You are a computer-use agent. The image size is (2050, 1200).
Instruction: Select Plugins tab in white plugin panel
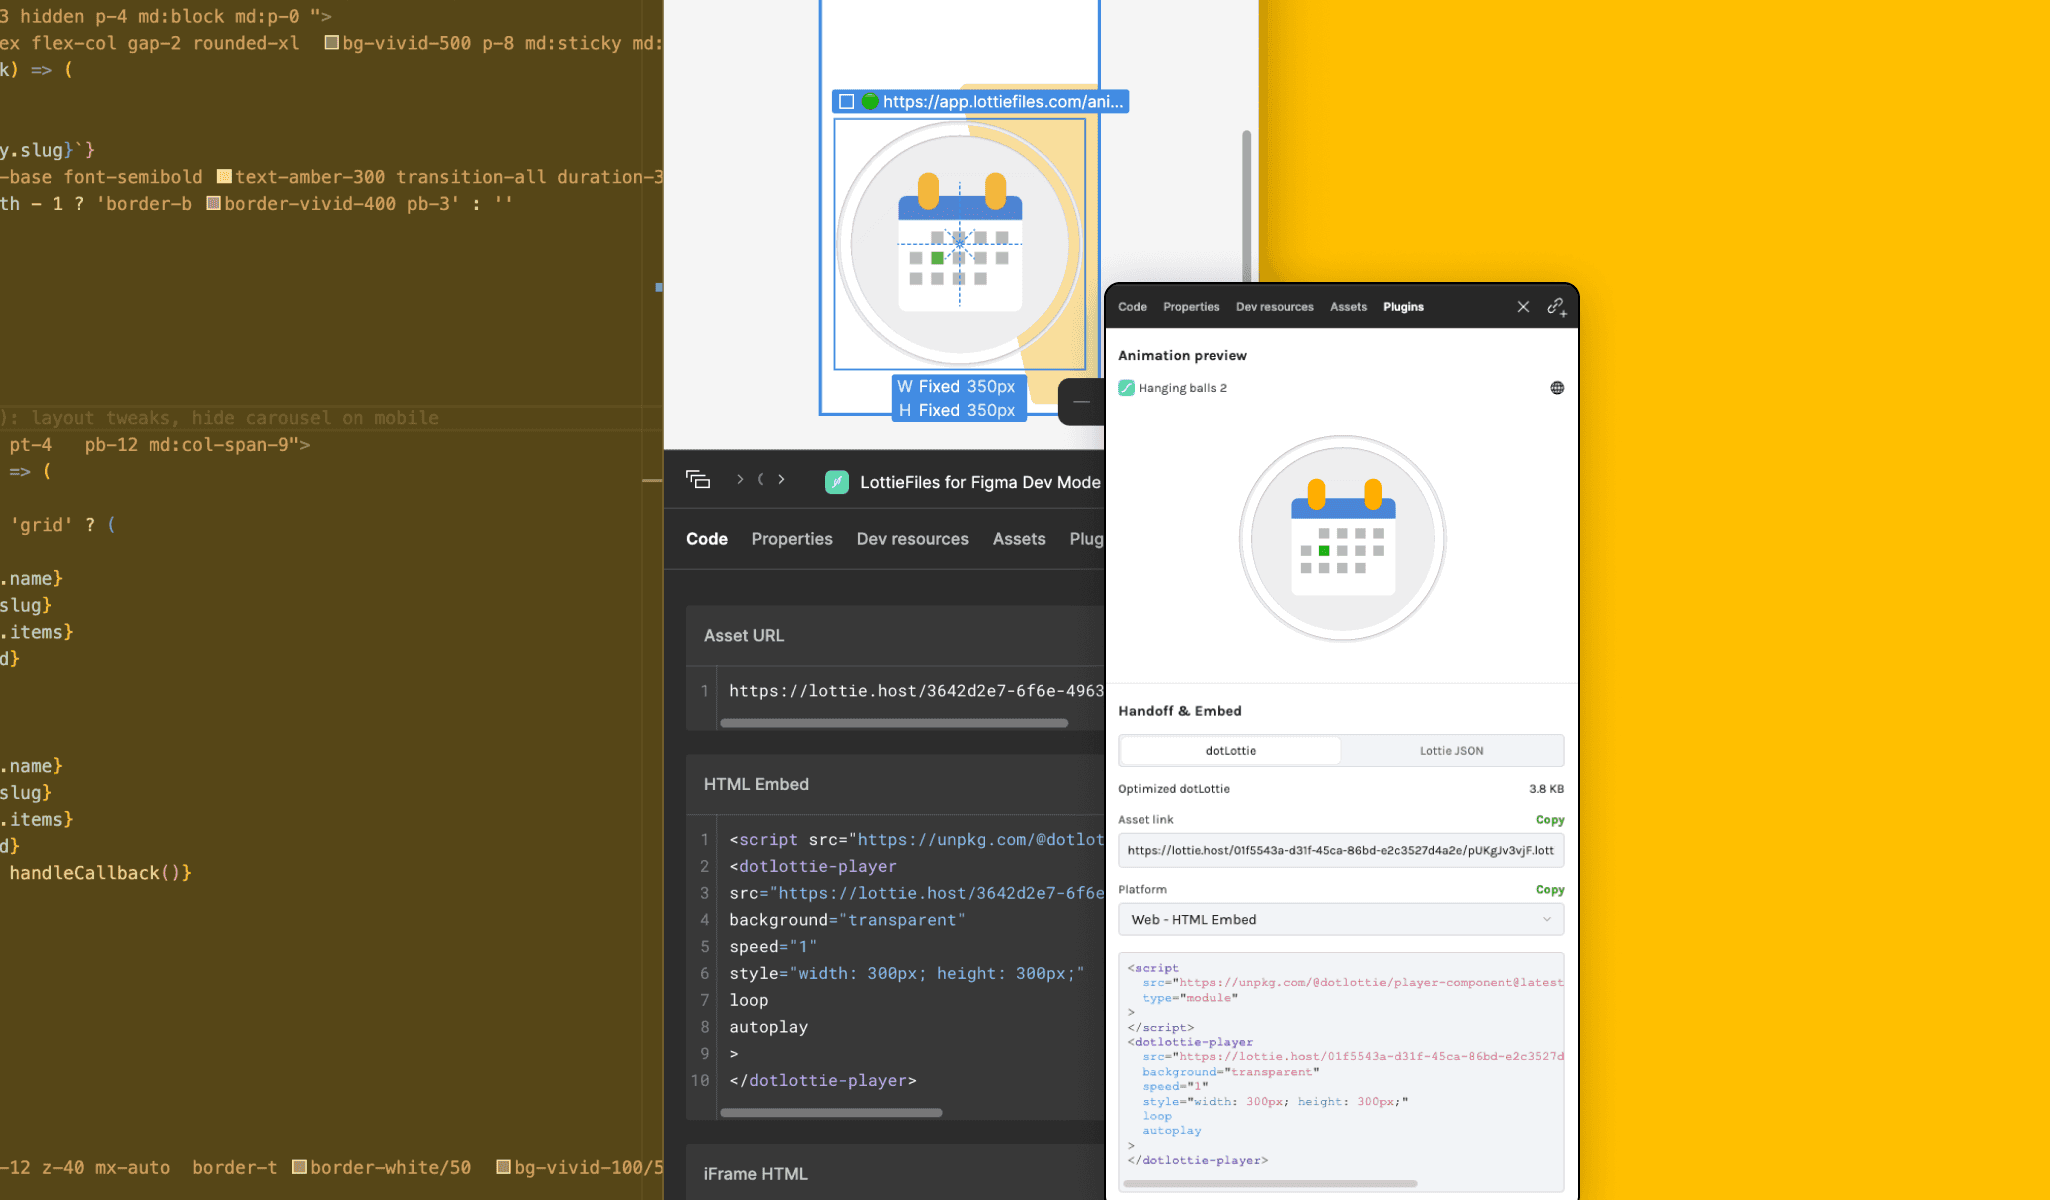pyautogui.click(x=1403, y=307)
